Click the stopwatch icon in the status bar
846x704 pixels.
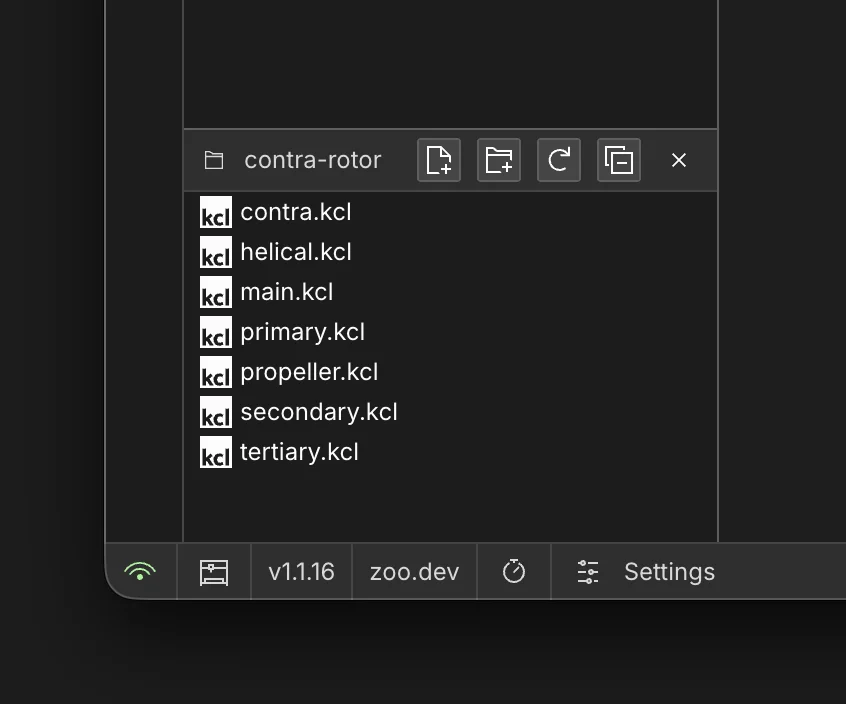(513, 571)
